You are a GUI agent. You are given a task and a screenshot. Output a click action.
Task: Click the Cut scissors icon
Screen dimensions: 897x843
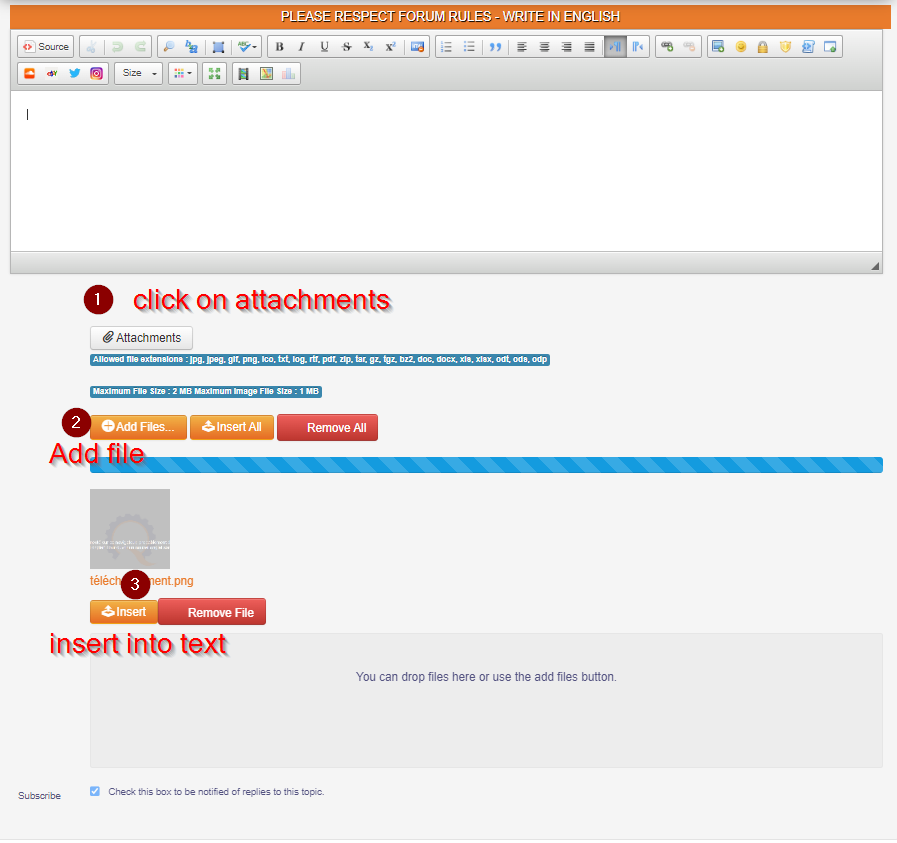92,47
